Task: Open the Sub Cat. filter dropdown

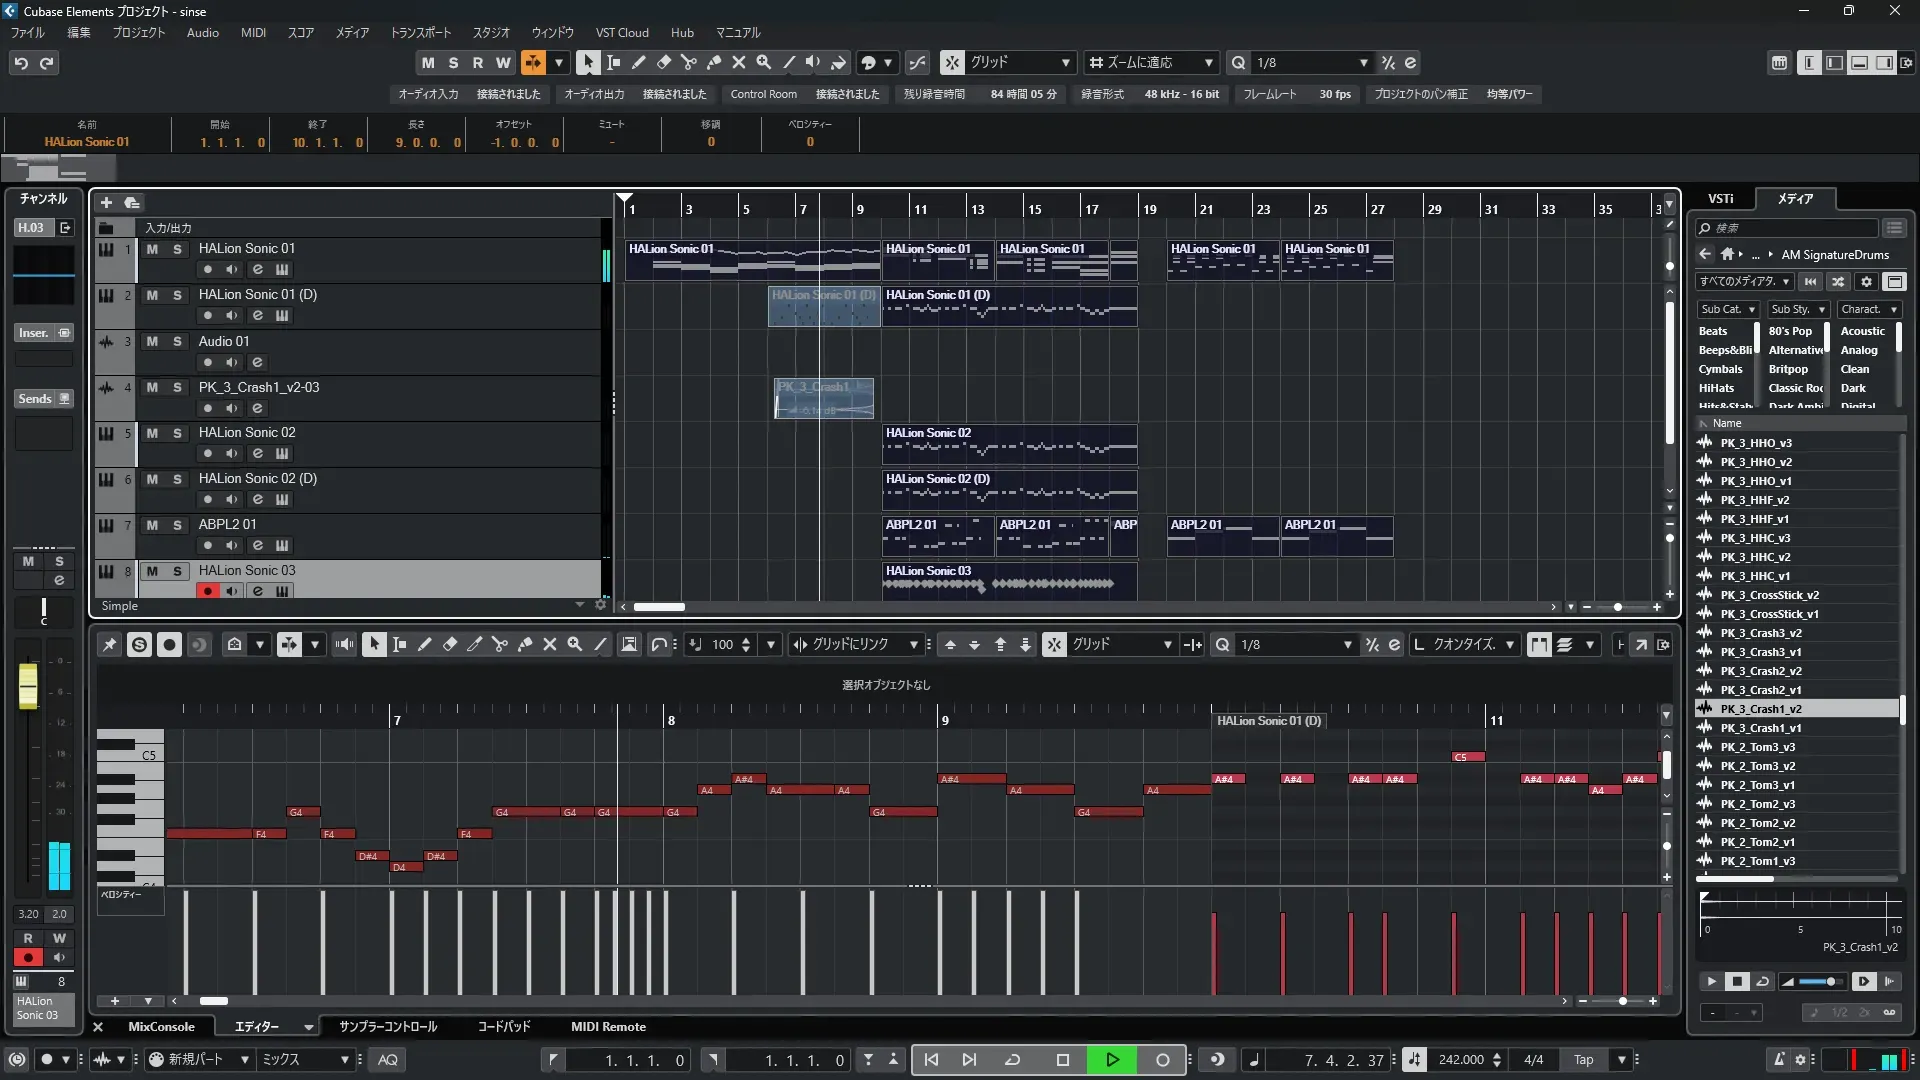Action: pyautogui.click(x=1727, y=309)
